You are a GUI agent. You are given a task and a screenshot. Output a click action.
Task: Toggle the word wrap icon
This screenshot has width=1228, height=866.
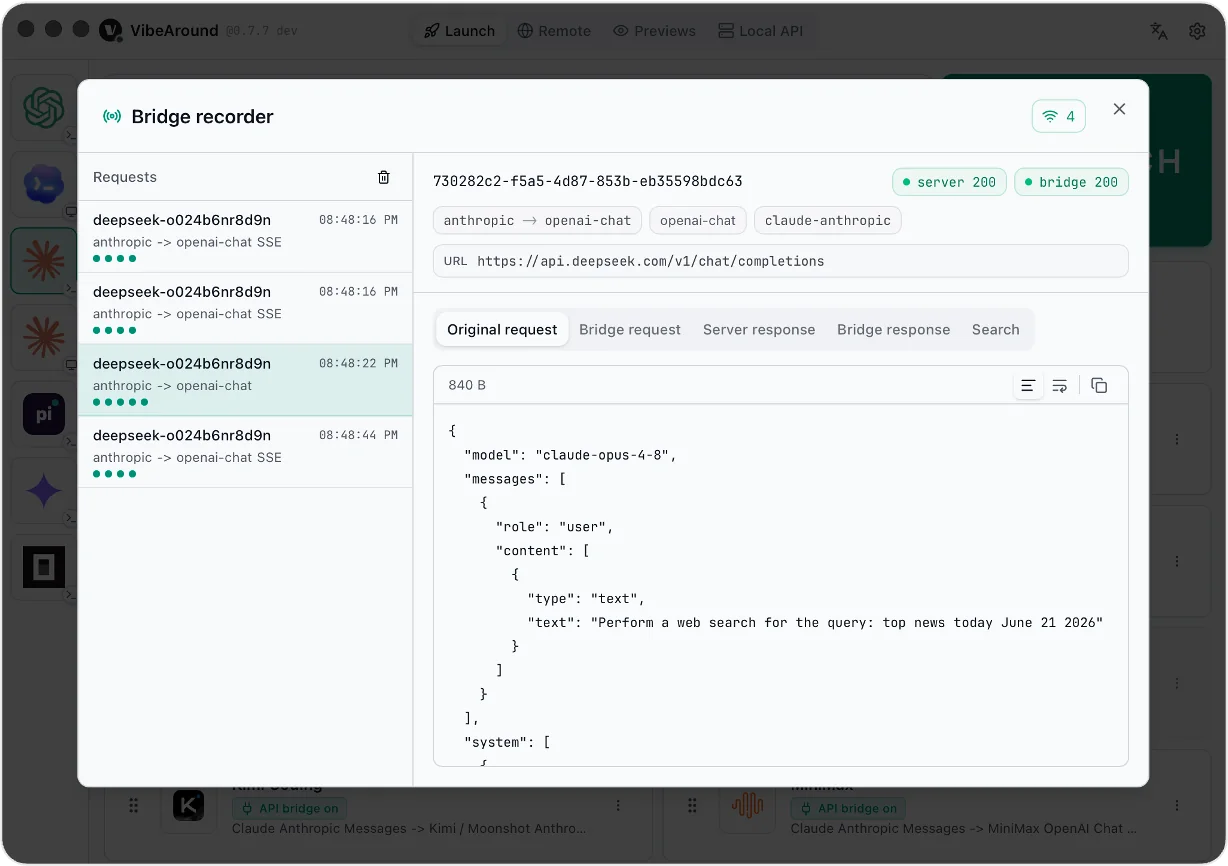[1060, 385]
